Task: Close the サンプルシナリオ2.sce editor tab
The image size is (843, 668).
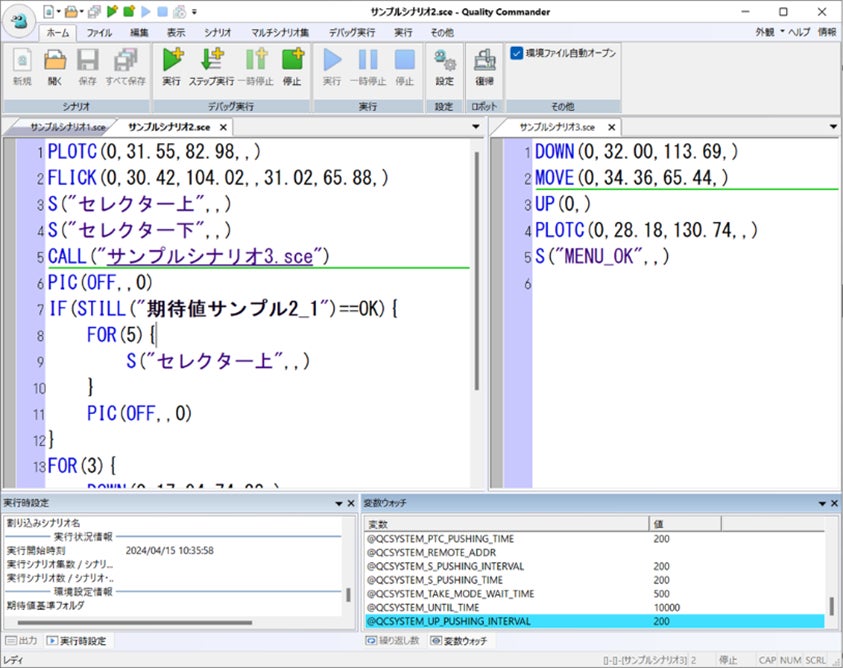Action: [223, 128]
